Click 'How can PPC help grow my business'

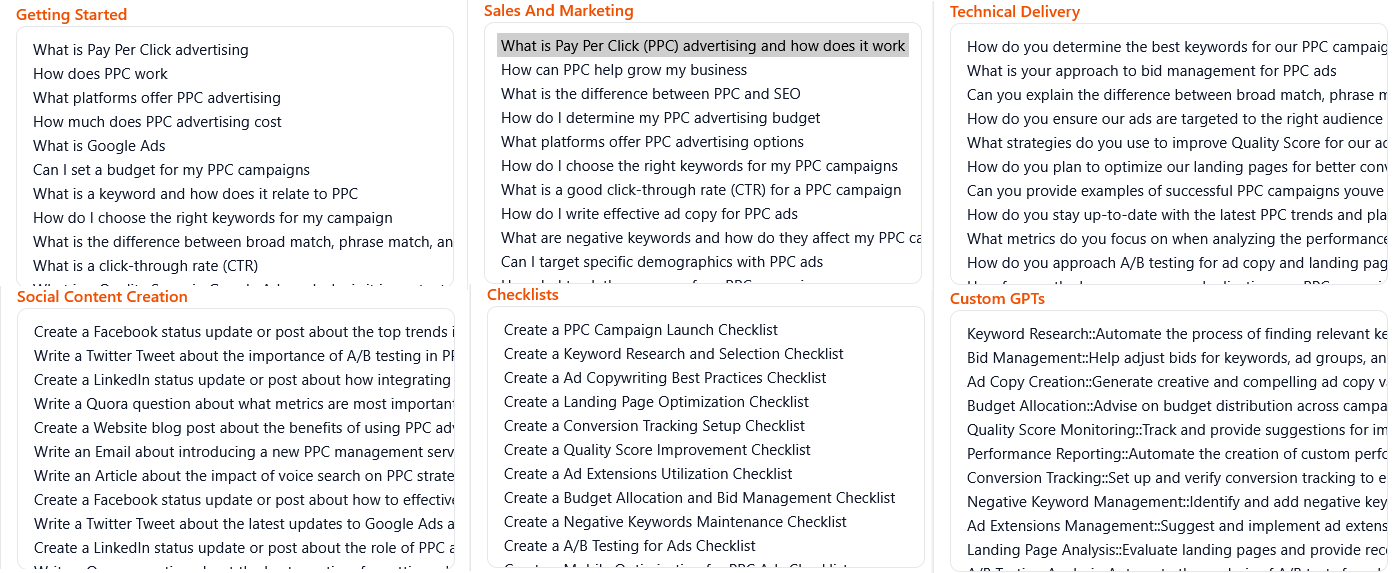624,70
